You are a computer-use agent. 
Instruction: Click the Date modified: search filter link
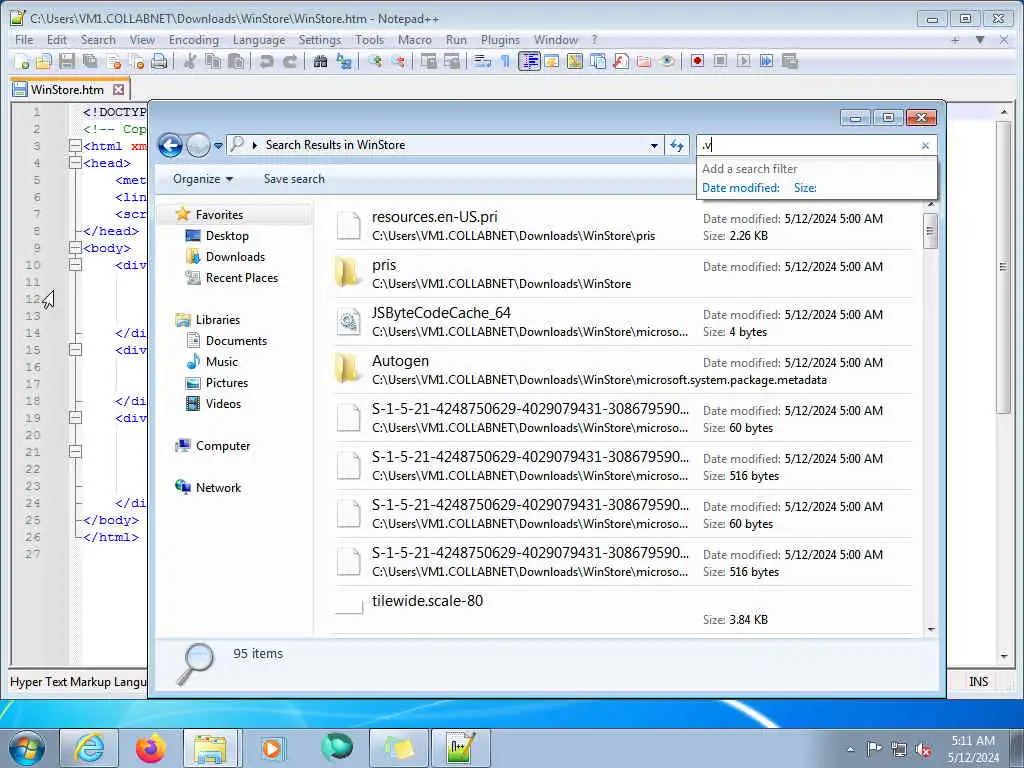click(x=741, y=188)
